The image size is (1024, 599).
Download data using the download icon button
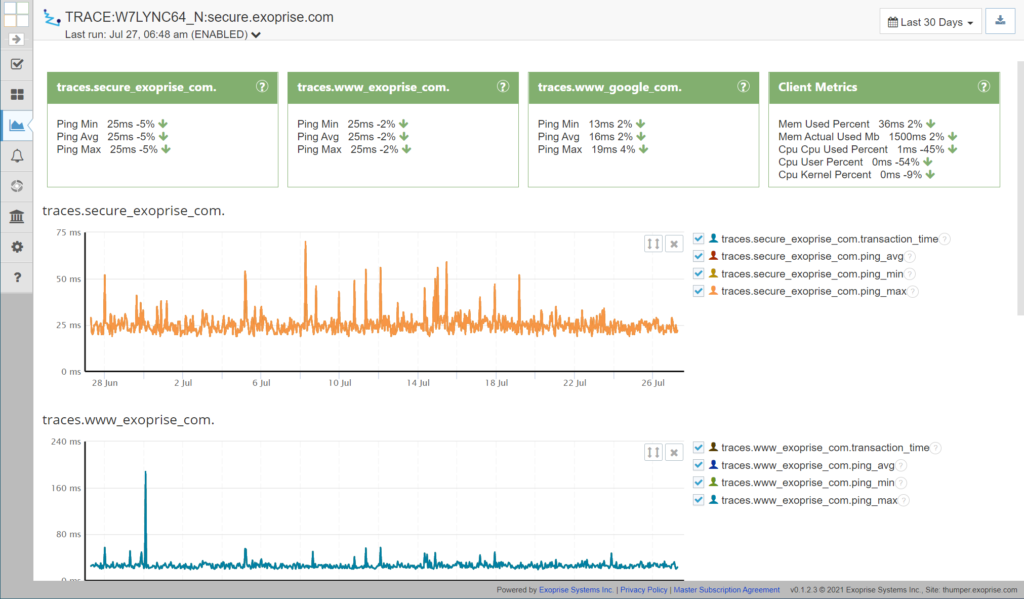pyautogui.click(x=1000, y=22)
